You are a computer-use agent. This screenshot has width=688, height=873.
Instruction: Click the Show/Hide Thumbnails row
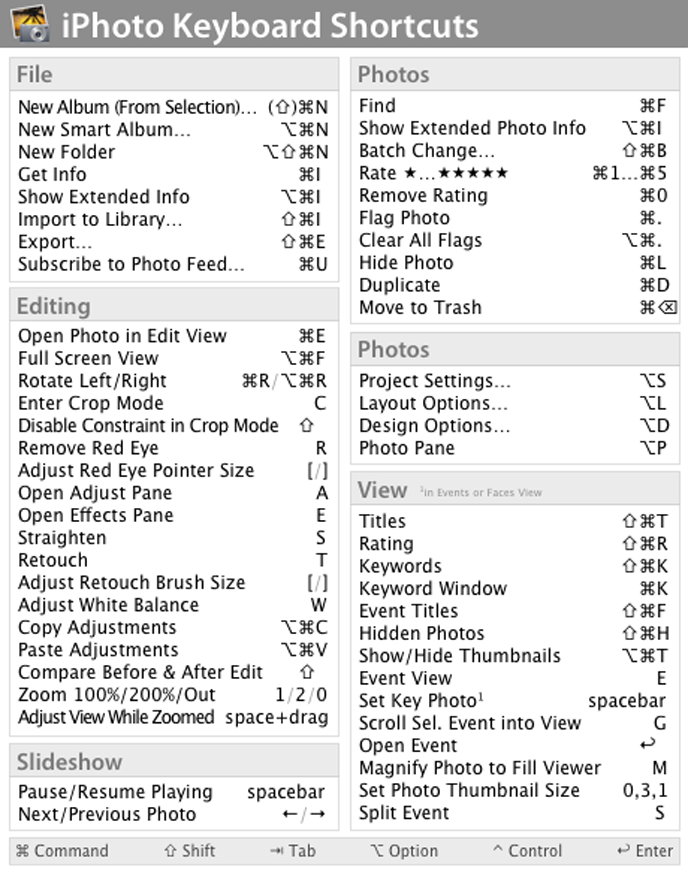coord(459,656)
